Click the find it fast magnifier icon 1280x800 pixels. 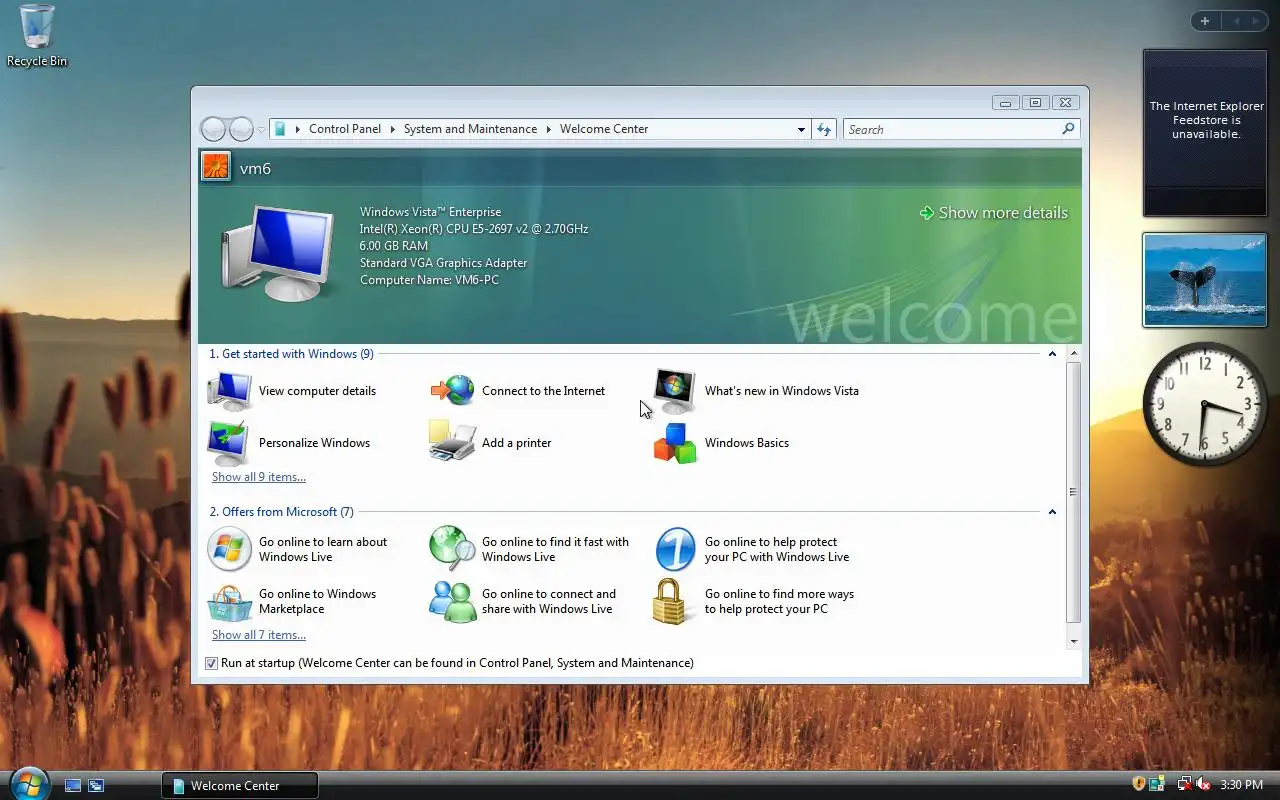(452, 549)
